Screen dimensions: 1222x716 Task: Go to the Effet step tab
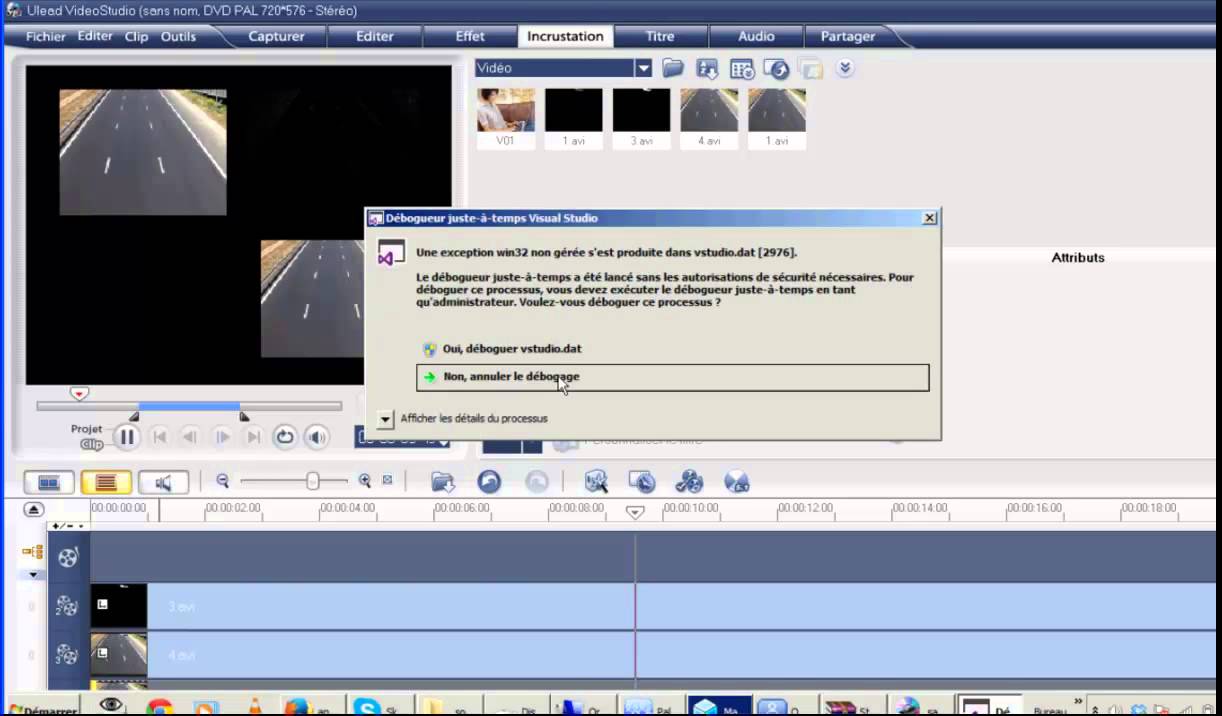coord(470,36)
